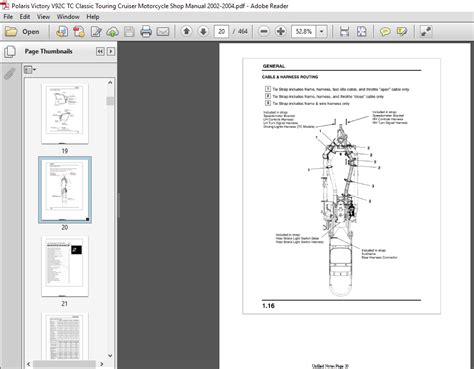Open the Attachments paperclip panel
Viewport: 474px width, 369px height.
[x=10, y=73]
